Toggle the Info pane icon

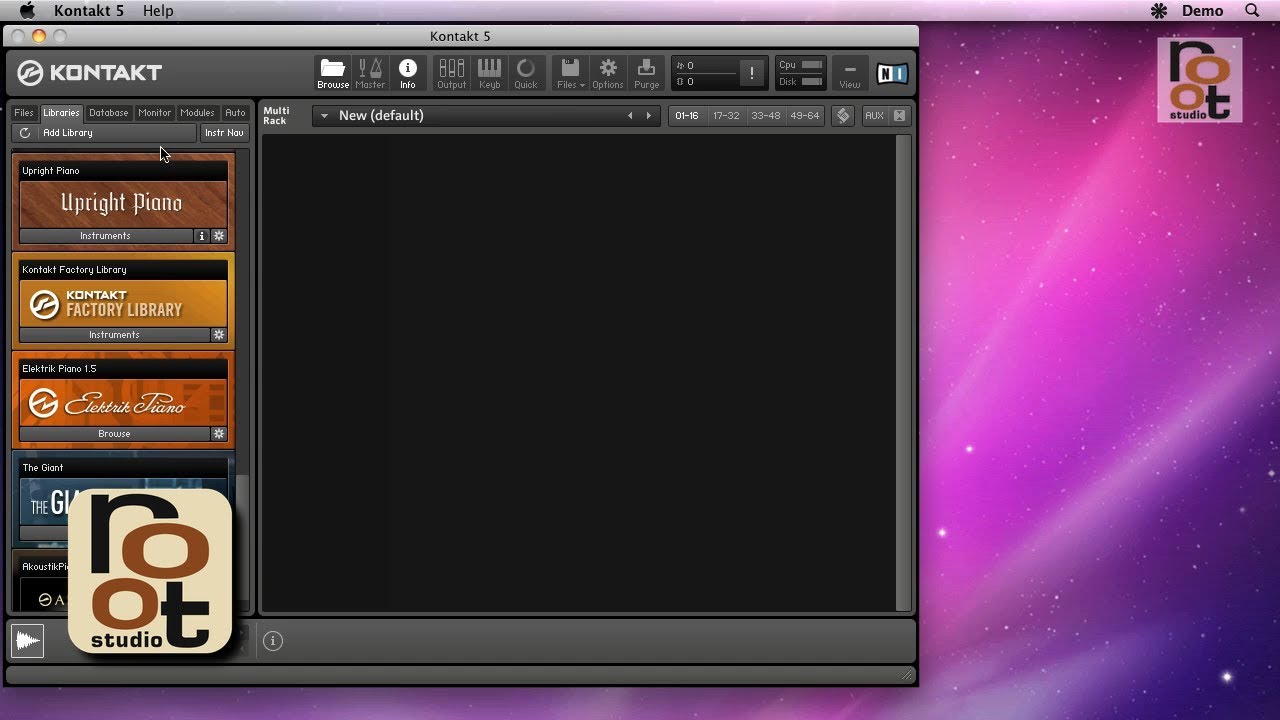408,72
